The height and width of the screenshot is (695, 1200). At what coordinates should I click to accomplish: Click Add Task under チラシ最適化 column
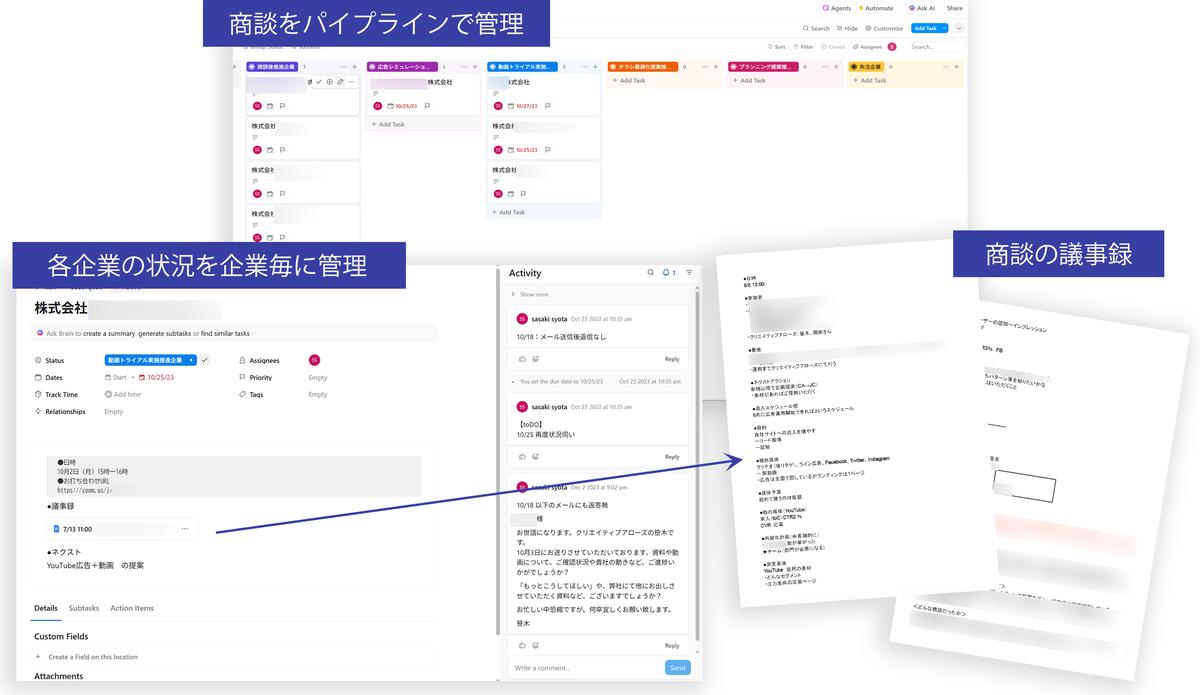pyautogui.click(x=629, y=80)
